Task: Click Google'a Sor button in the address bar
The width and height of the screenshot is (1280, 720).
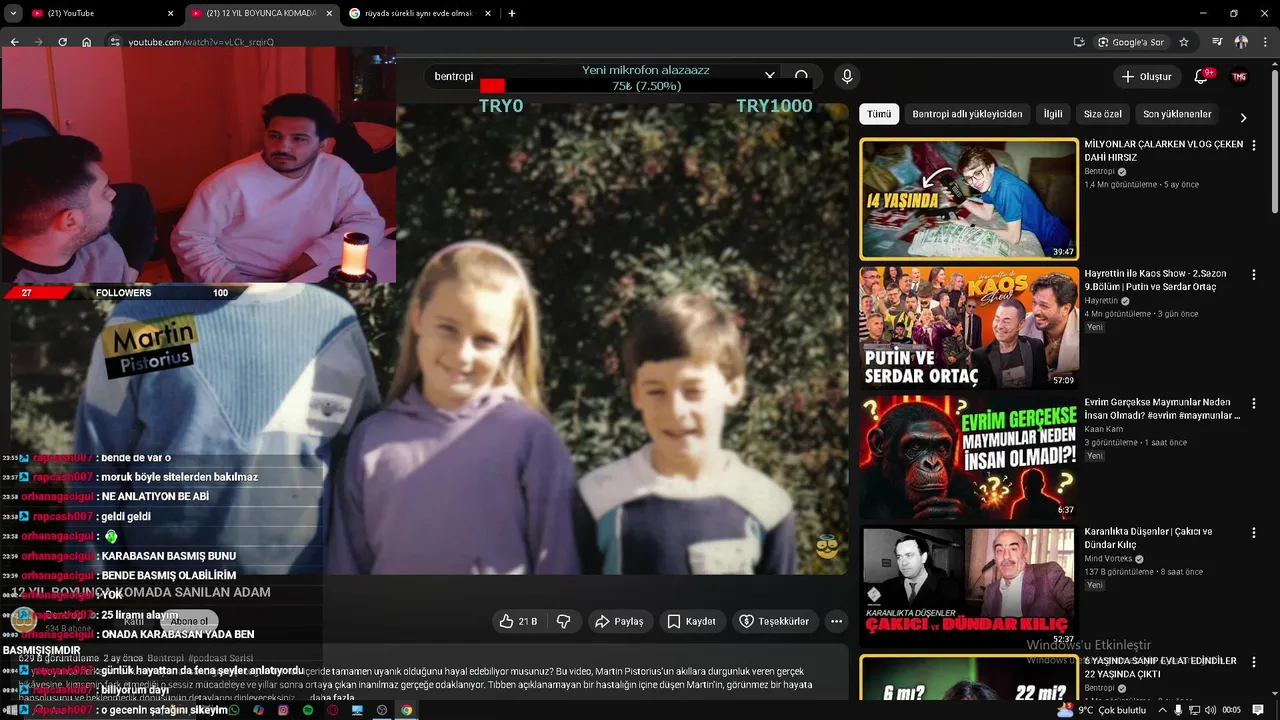Action: pyautogui.click(x=1131, y=42)
